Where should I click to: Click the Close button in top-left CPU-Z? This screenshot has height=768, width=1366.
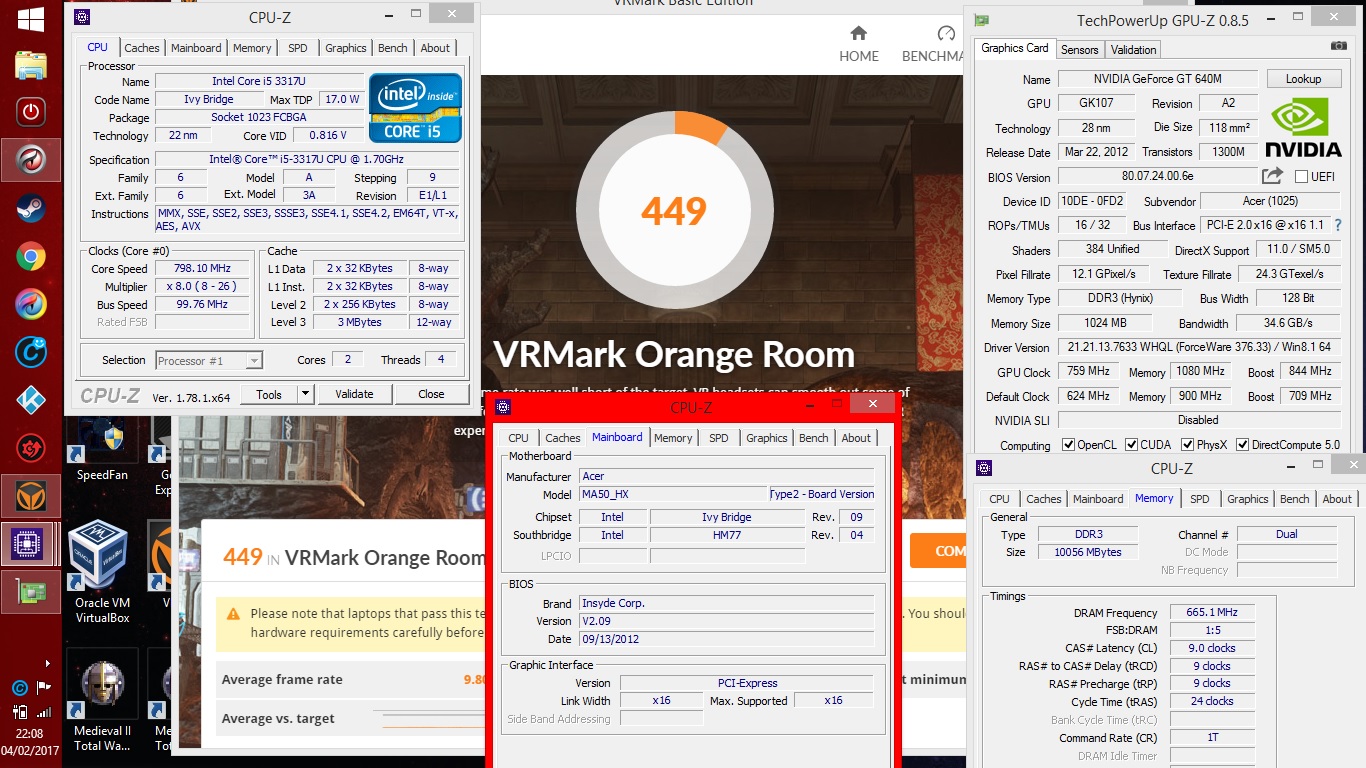pyautogui.click(x=431, y=394)
